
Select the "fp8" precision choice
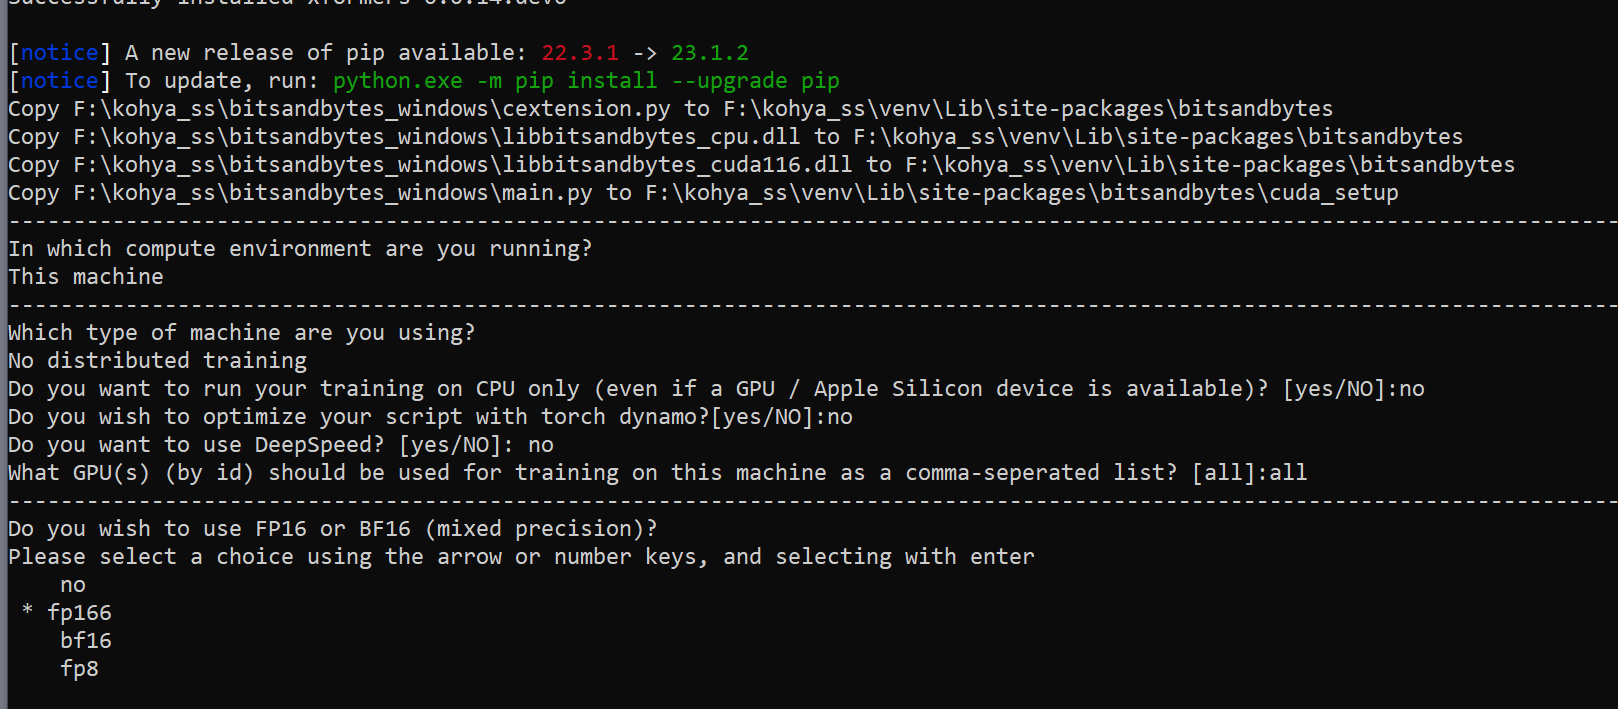pyautogui.click(x=80, y=669)
